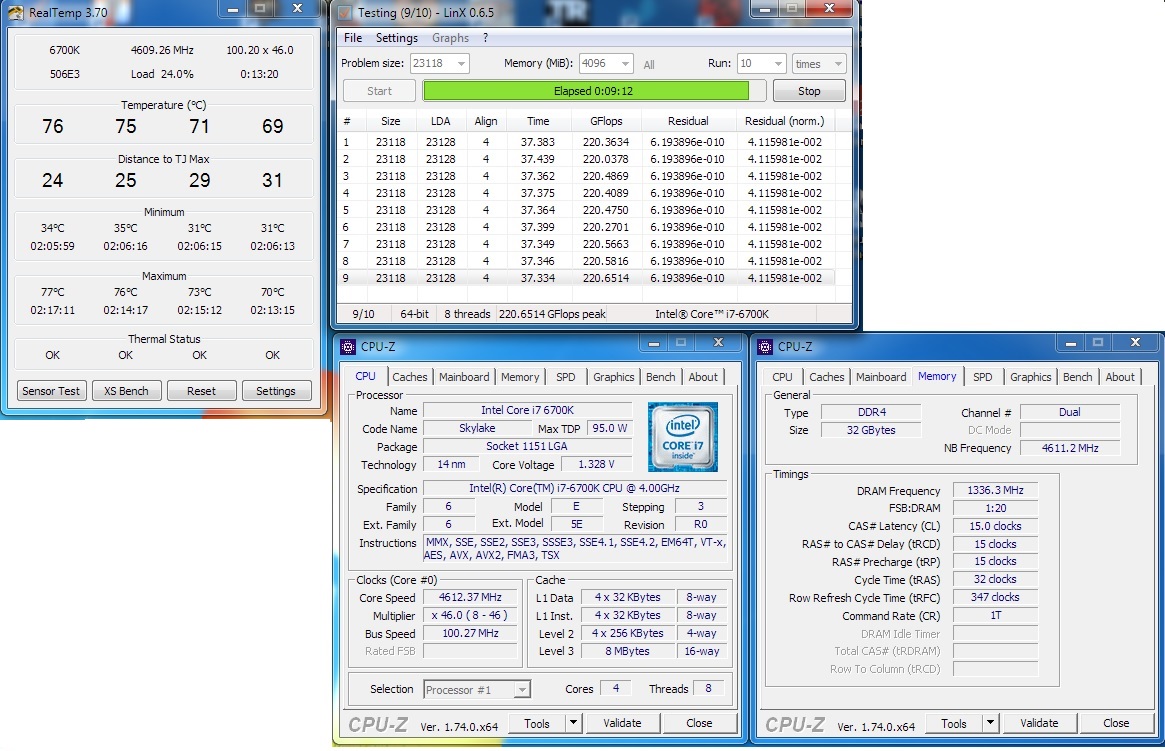Switch to CPU tab in right CPU-Z
This screenshot has height=751, width=1165.
coord(782,377)
